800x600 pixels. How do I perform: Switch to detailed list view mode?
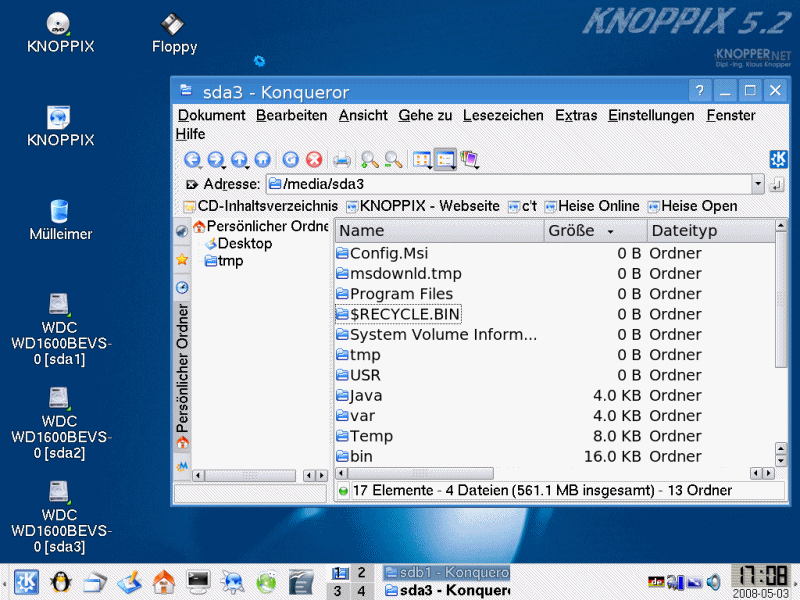coord(446,159)
